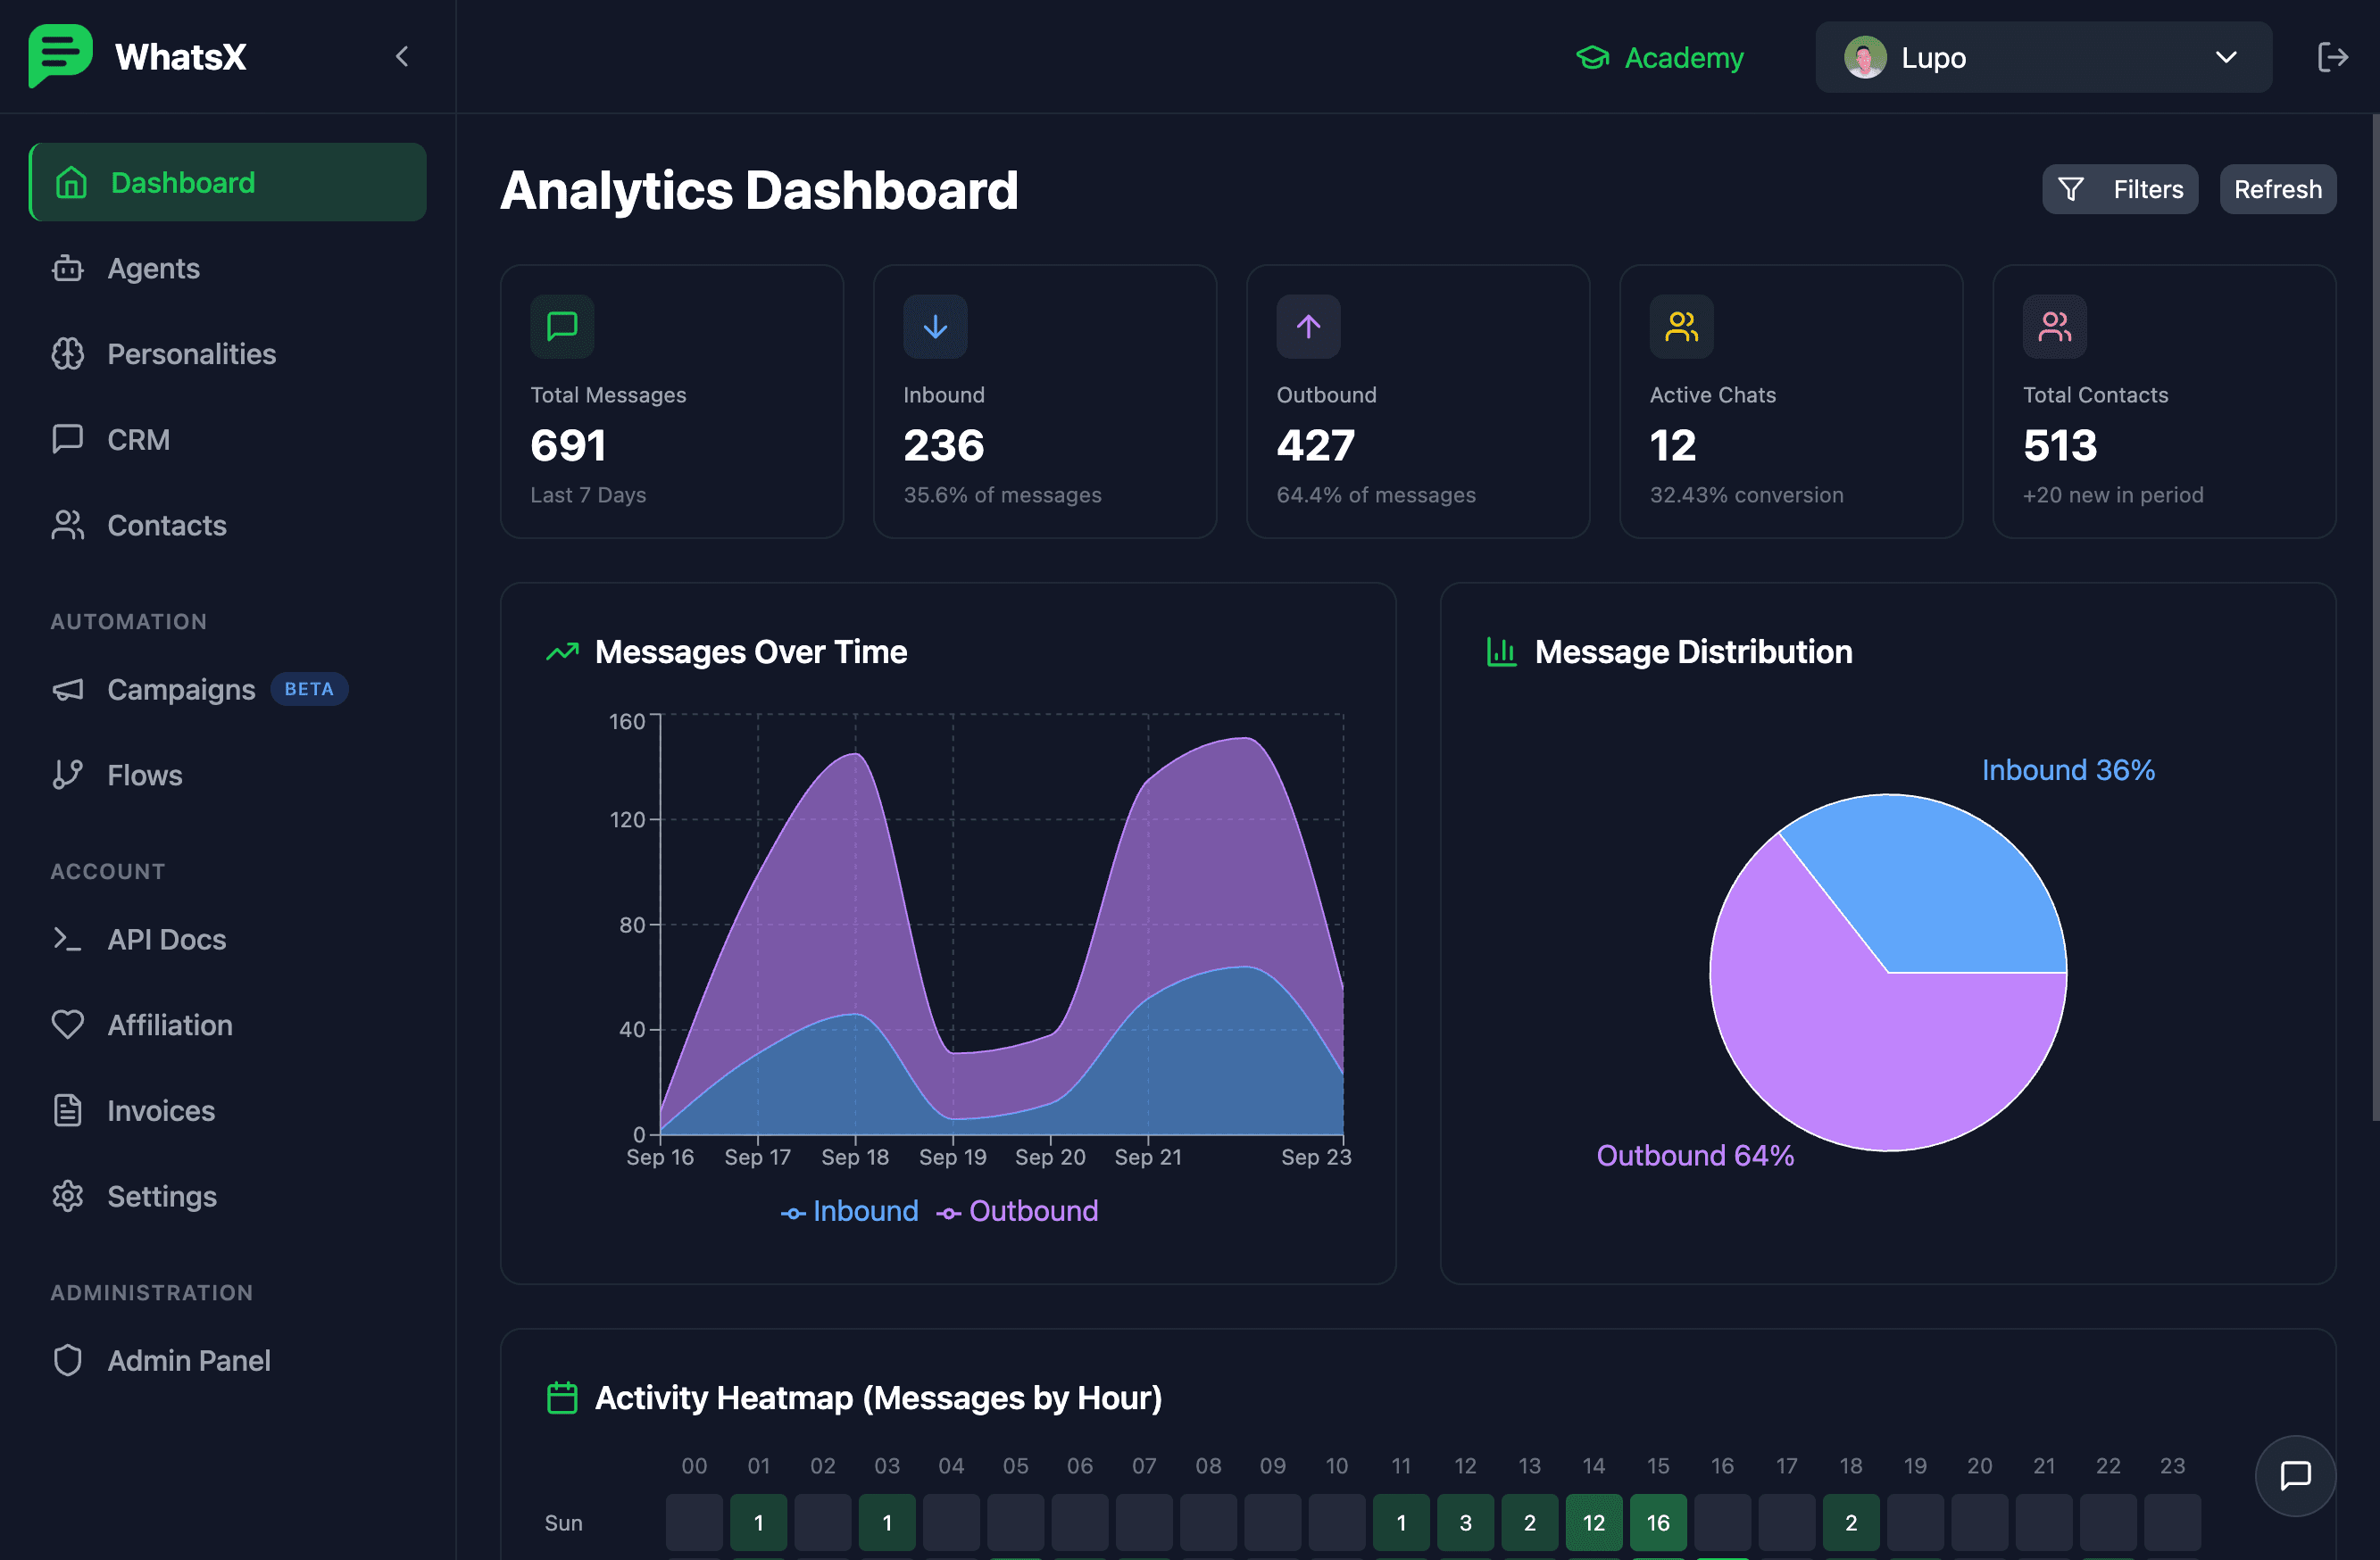Click the Outbound up-arrow icon
Screen dimensions: 2380x1560
(1308, 326)
